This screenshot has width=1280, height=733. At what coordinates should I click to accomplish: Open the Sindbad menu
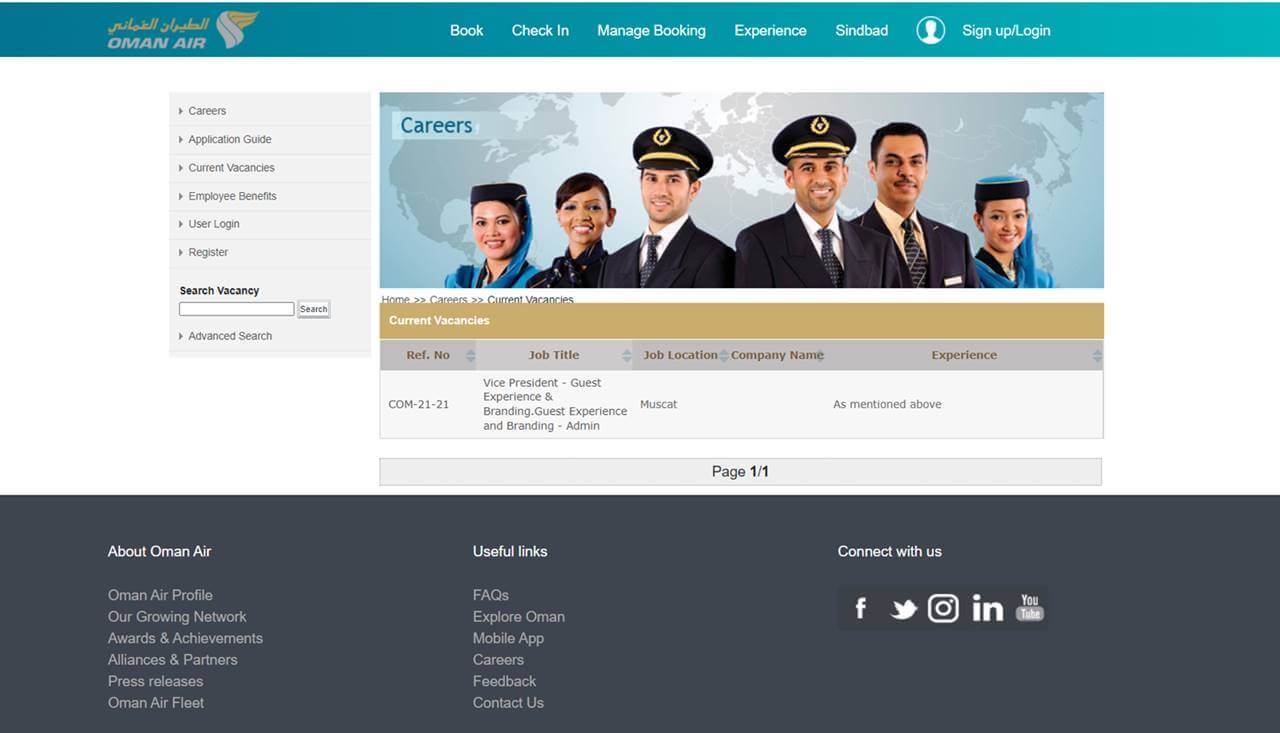(862, 30)
